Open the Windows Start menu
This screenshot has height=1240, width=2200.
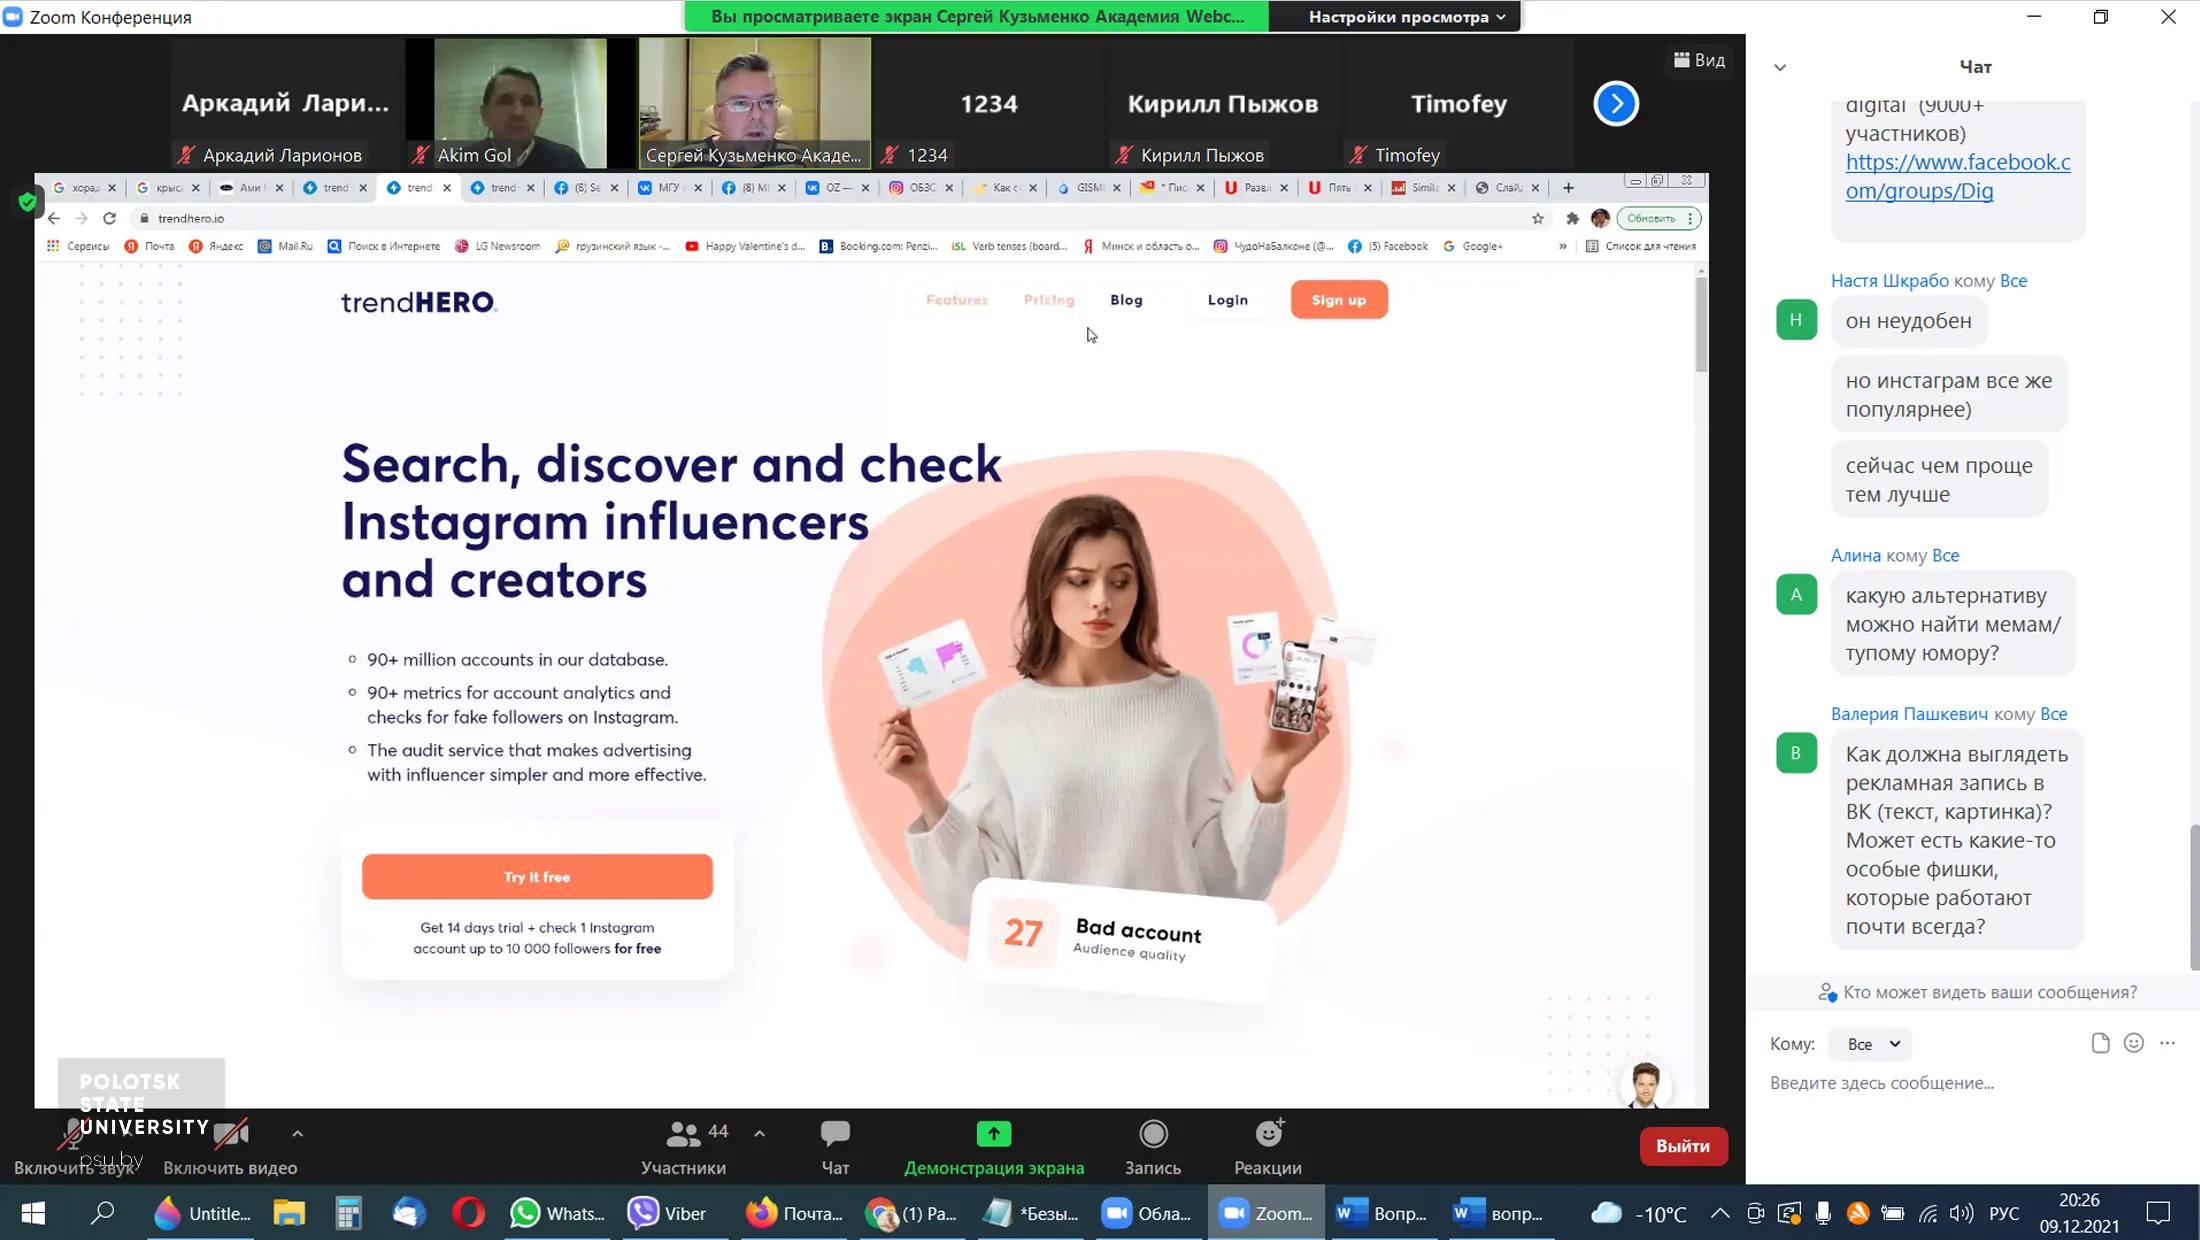point(33,1213)
